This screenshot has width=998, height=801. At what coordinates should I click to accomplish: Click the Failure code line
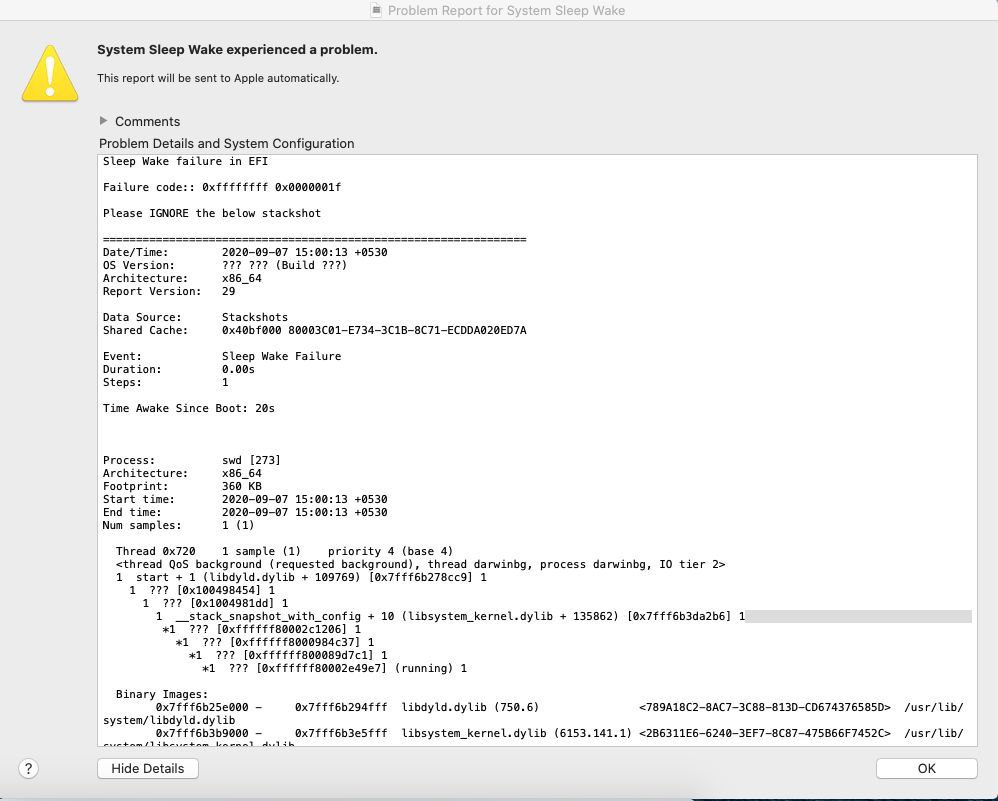pyautogui.click(x=221, y=187)
